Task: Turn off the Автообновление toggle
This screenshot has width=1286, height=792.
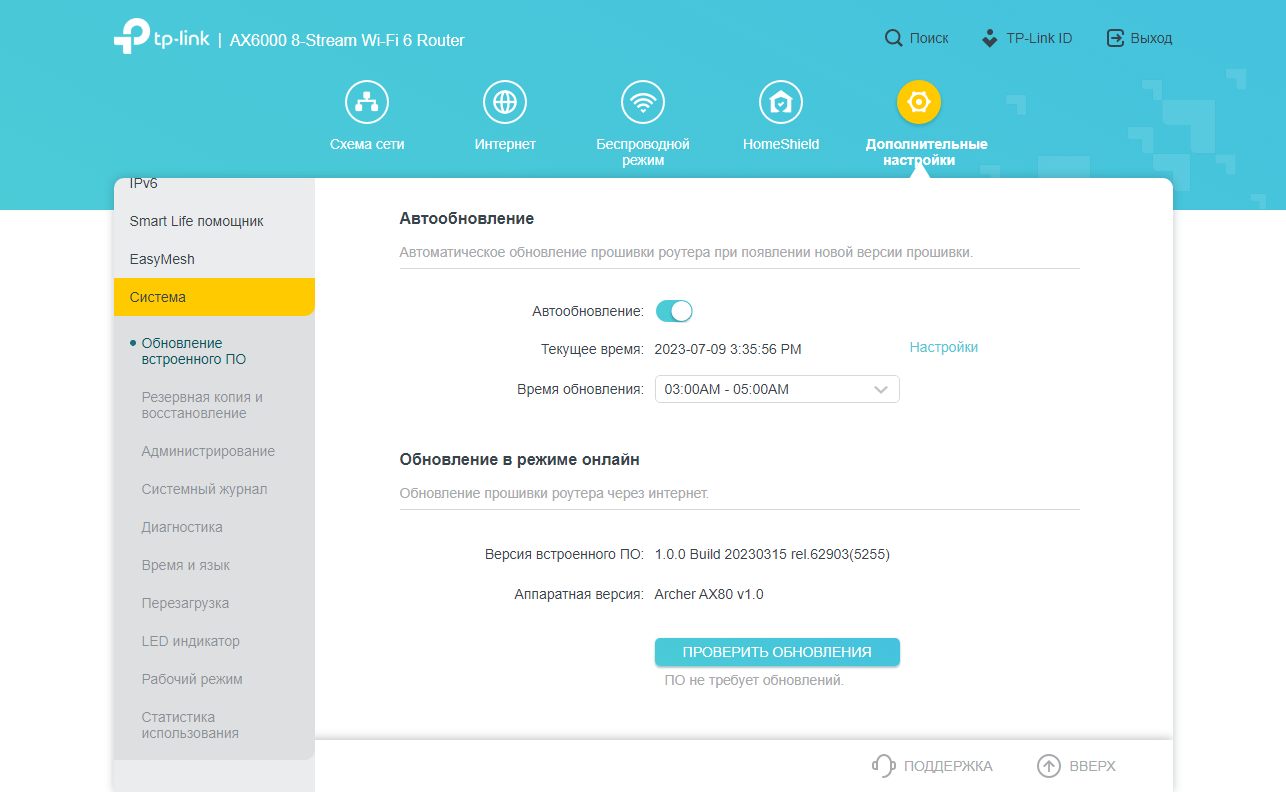Action: click(x=674, y=311)
